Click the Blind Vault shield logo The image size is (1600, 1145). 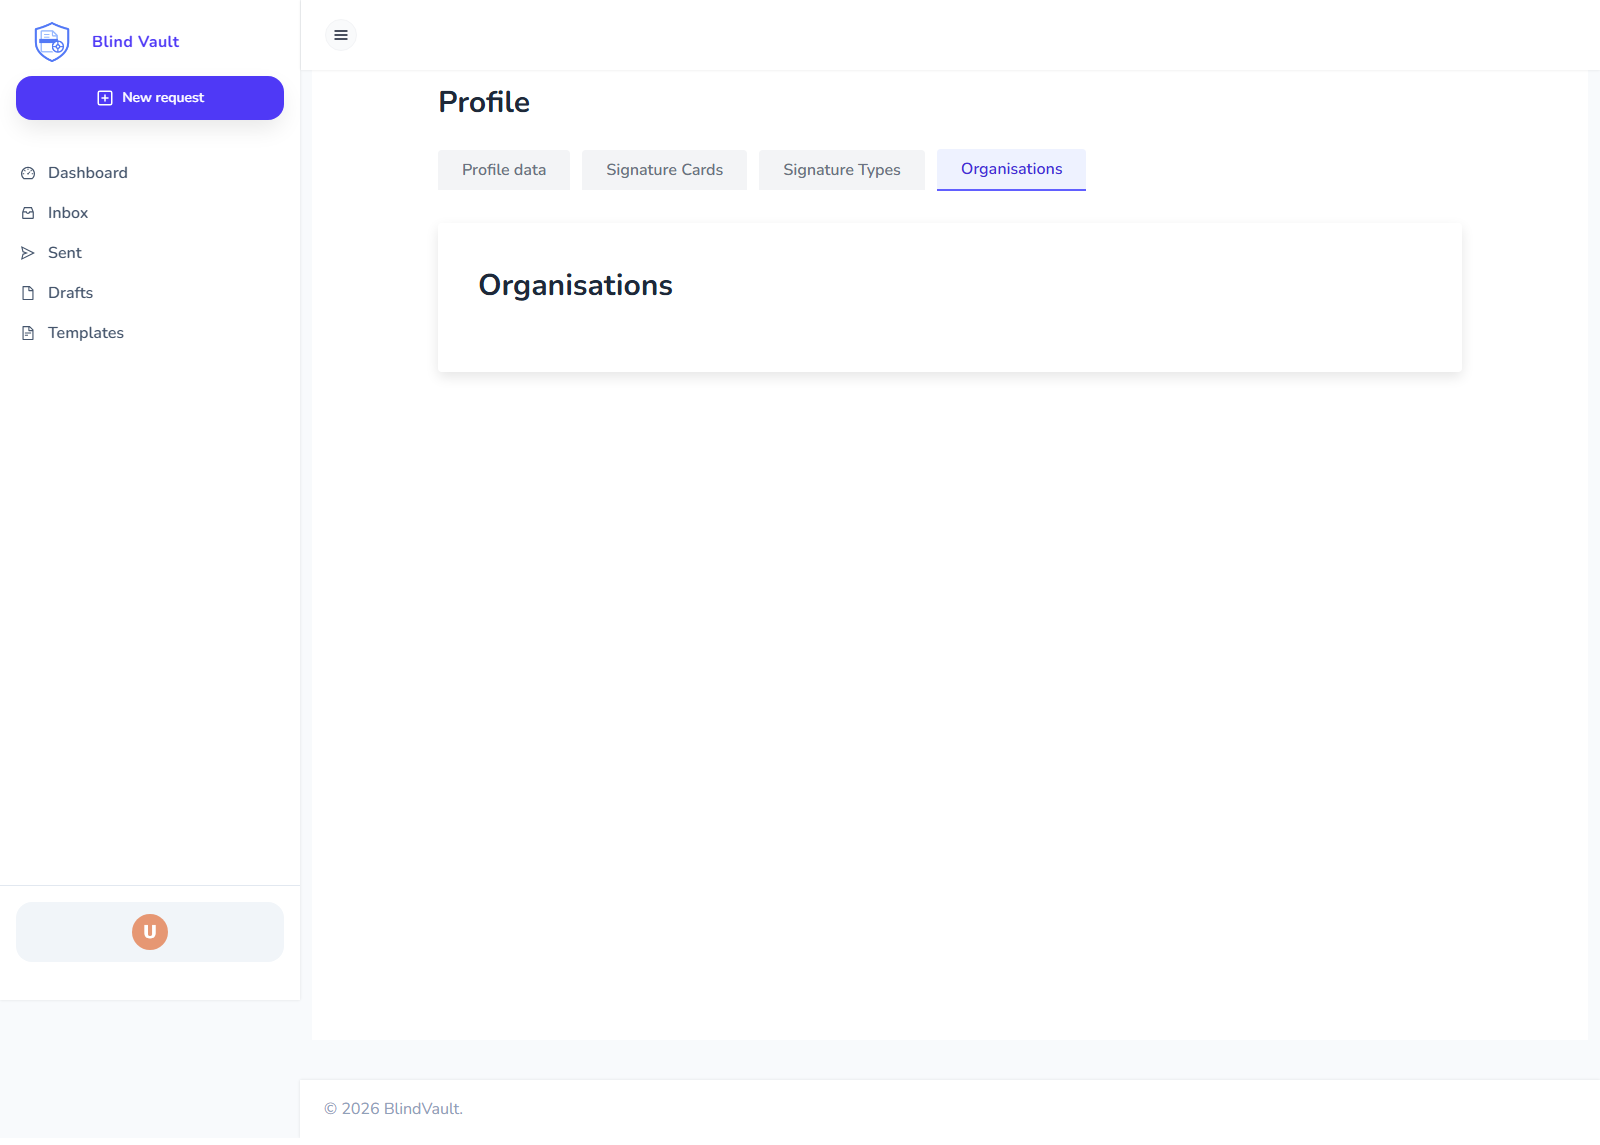51,41
